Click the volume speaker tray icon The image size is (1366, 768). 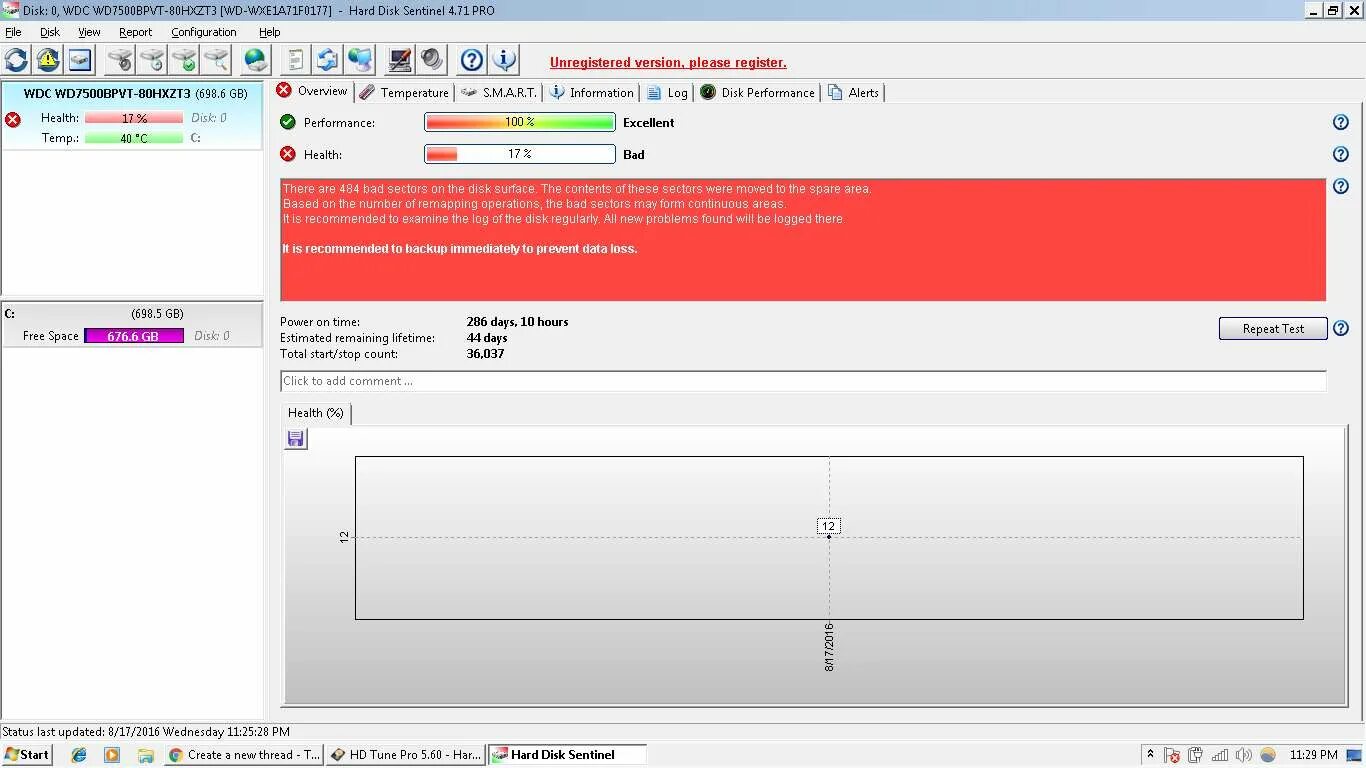click(1243, 755)
